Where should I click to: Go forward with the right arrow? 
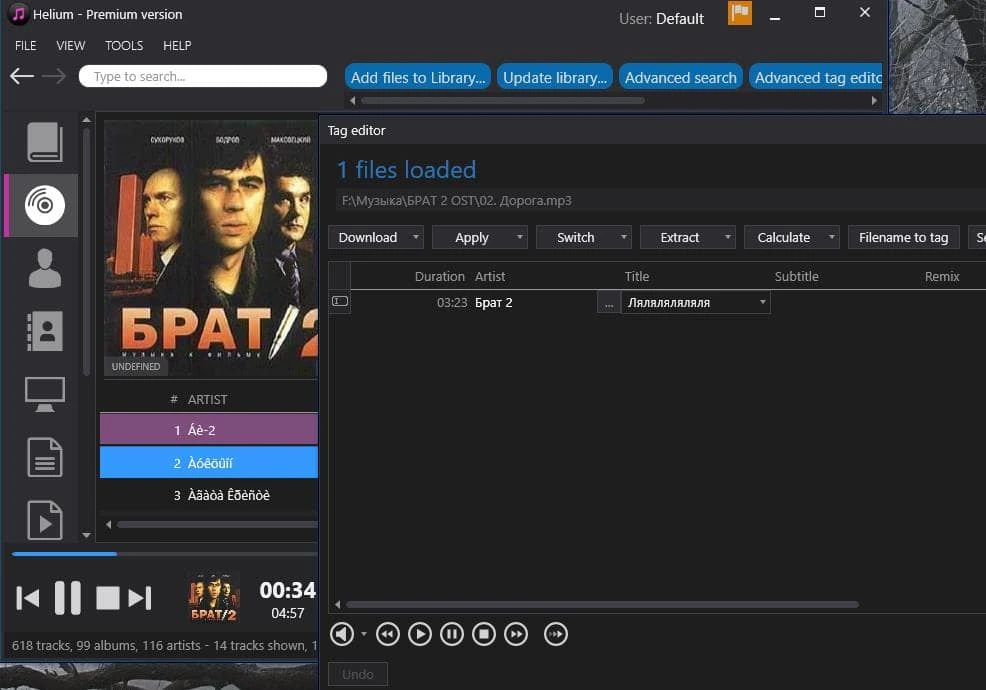click(54, 76)
